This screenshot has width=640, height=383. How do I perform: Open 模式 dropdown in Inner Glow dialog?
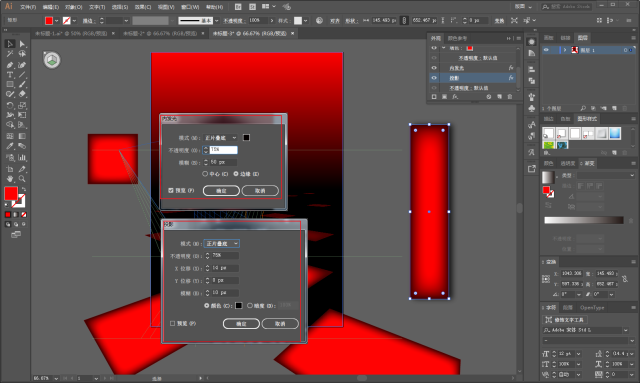click(x=220, y=138)
